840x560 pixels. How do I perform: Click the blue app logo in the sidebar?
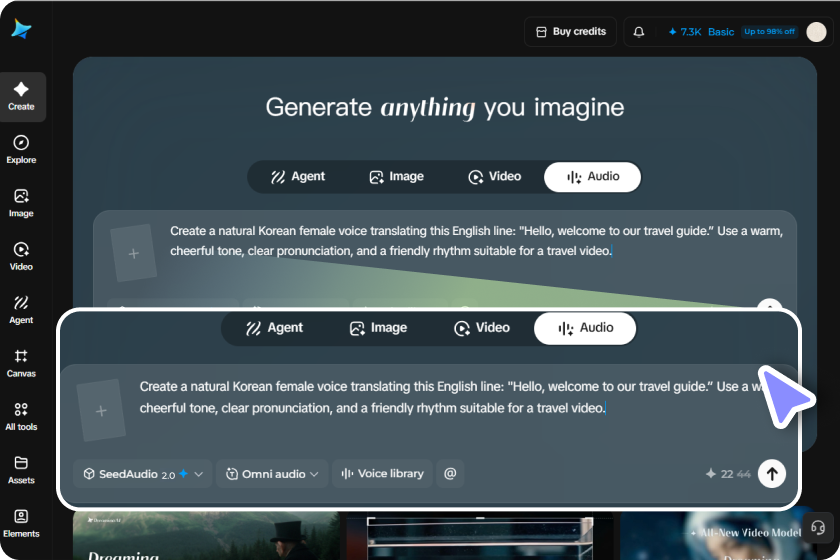click(x=21, y=29)
